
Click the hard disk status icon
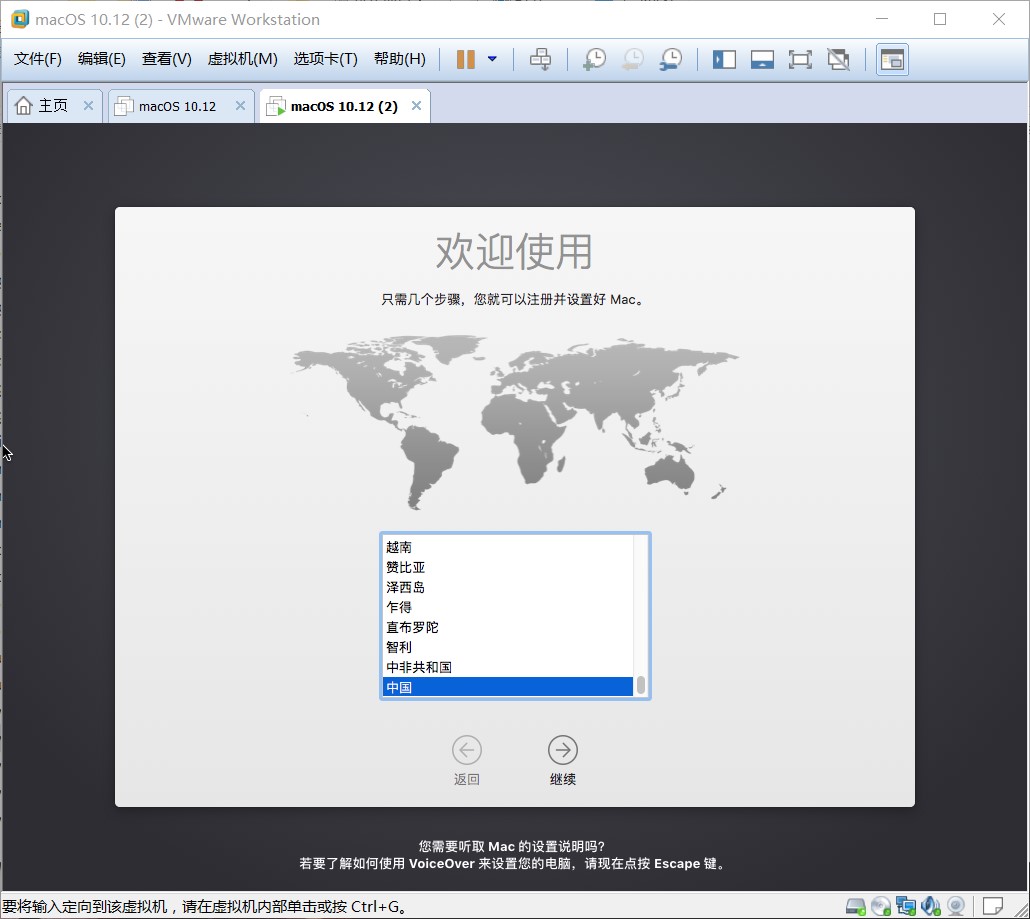click(855, 907)
